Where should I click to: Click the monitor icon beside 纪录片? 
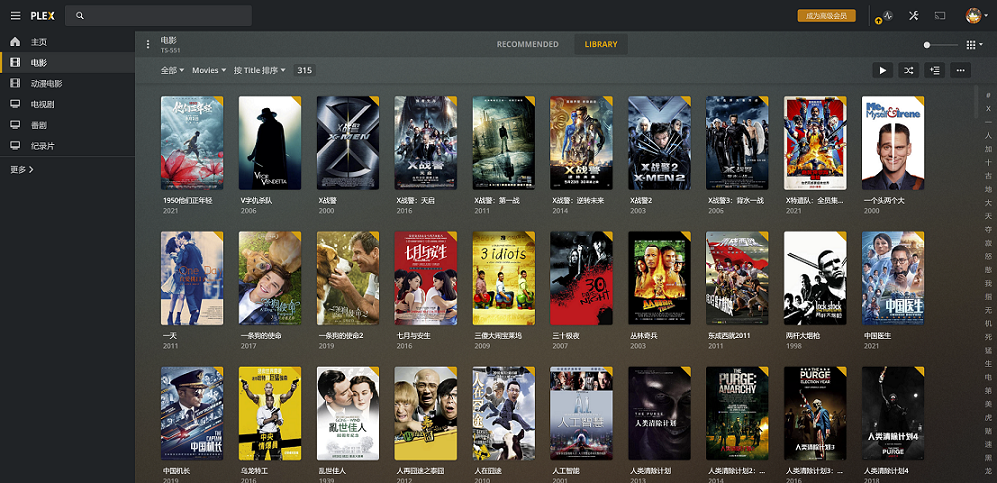pos(15,146)
